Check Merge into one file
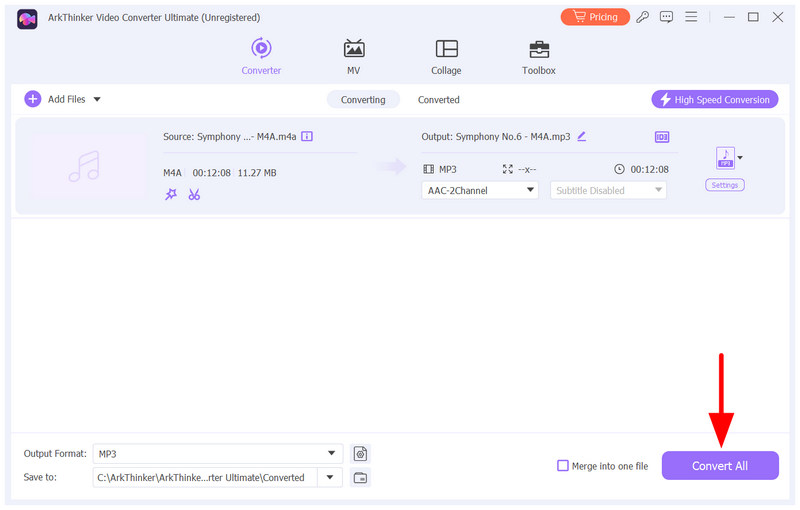This screenshot has height=510, width=800. coord(563,466)
